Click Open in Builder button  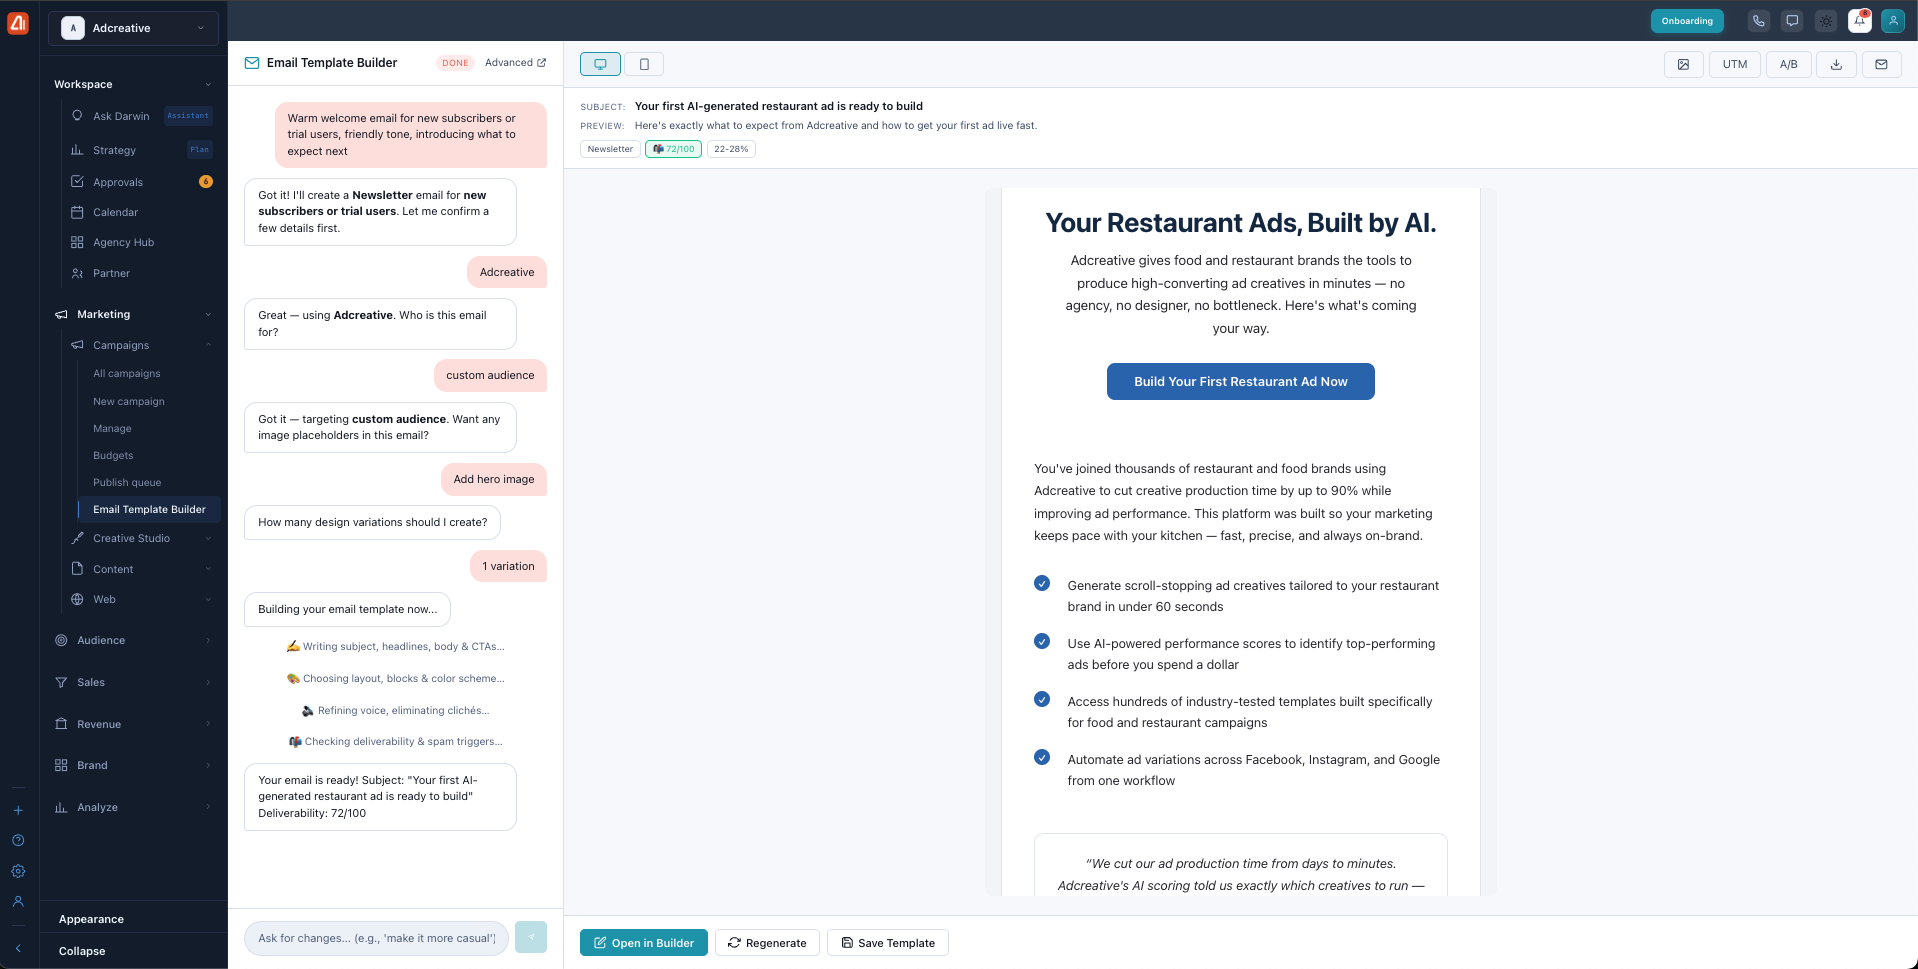pos(644,943)
